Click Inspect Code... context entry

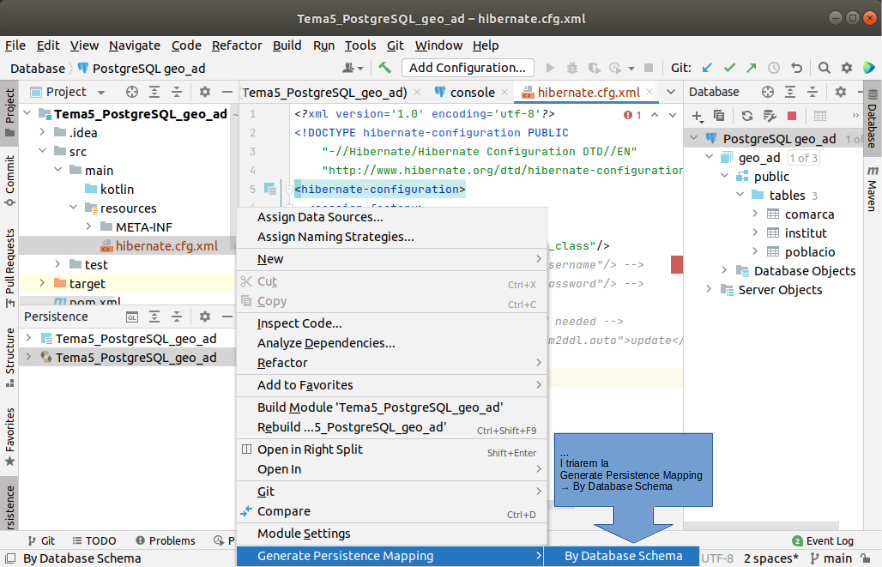click(392, 323)
